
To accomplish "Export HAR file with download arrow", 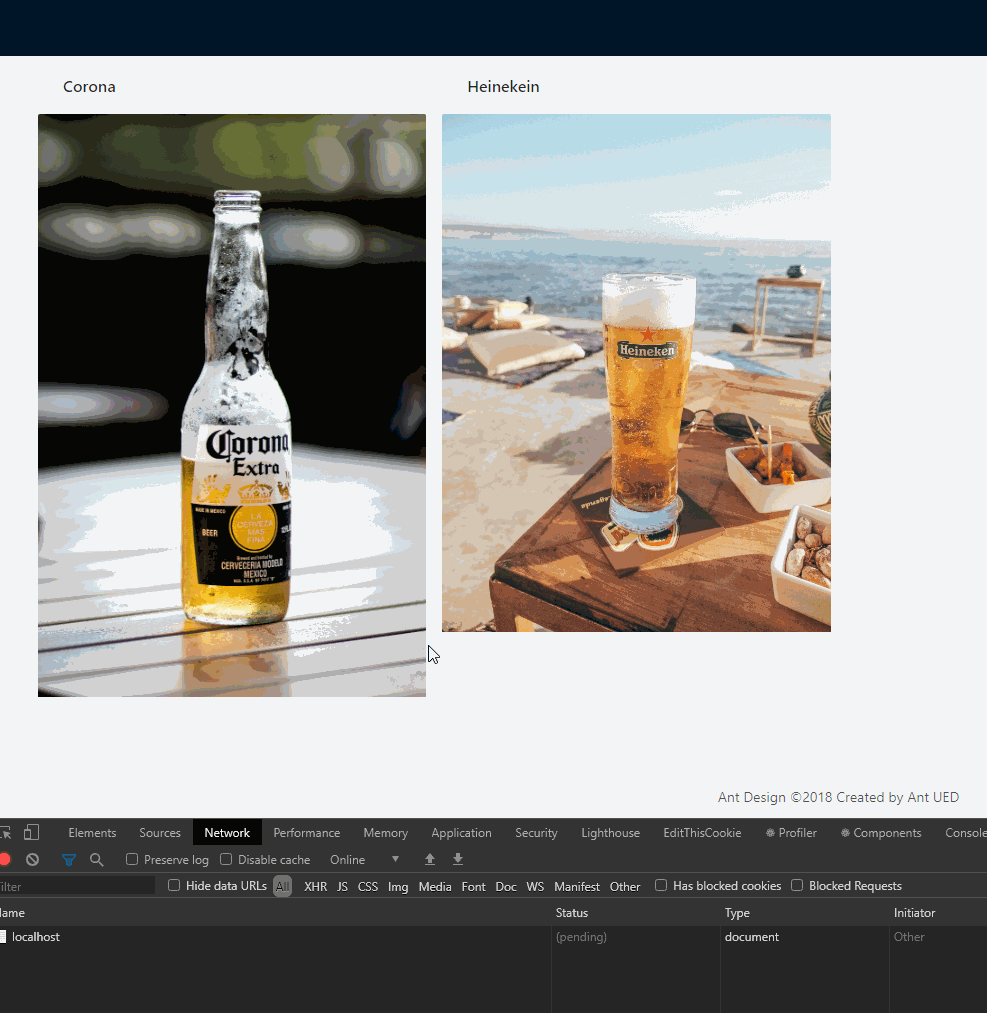I will [458, 859].
